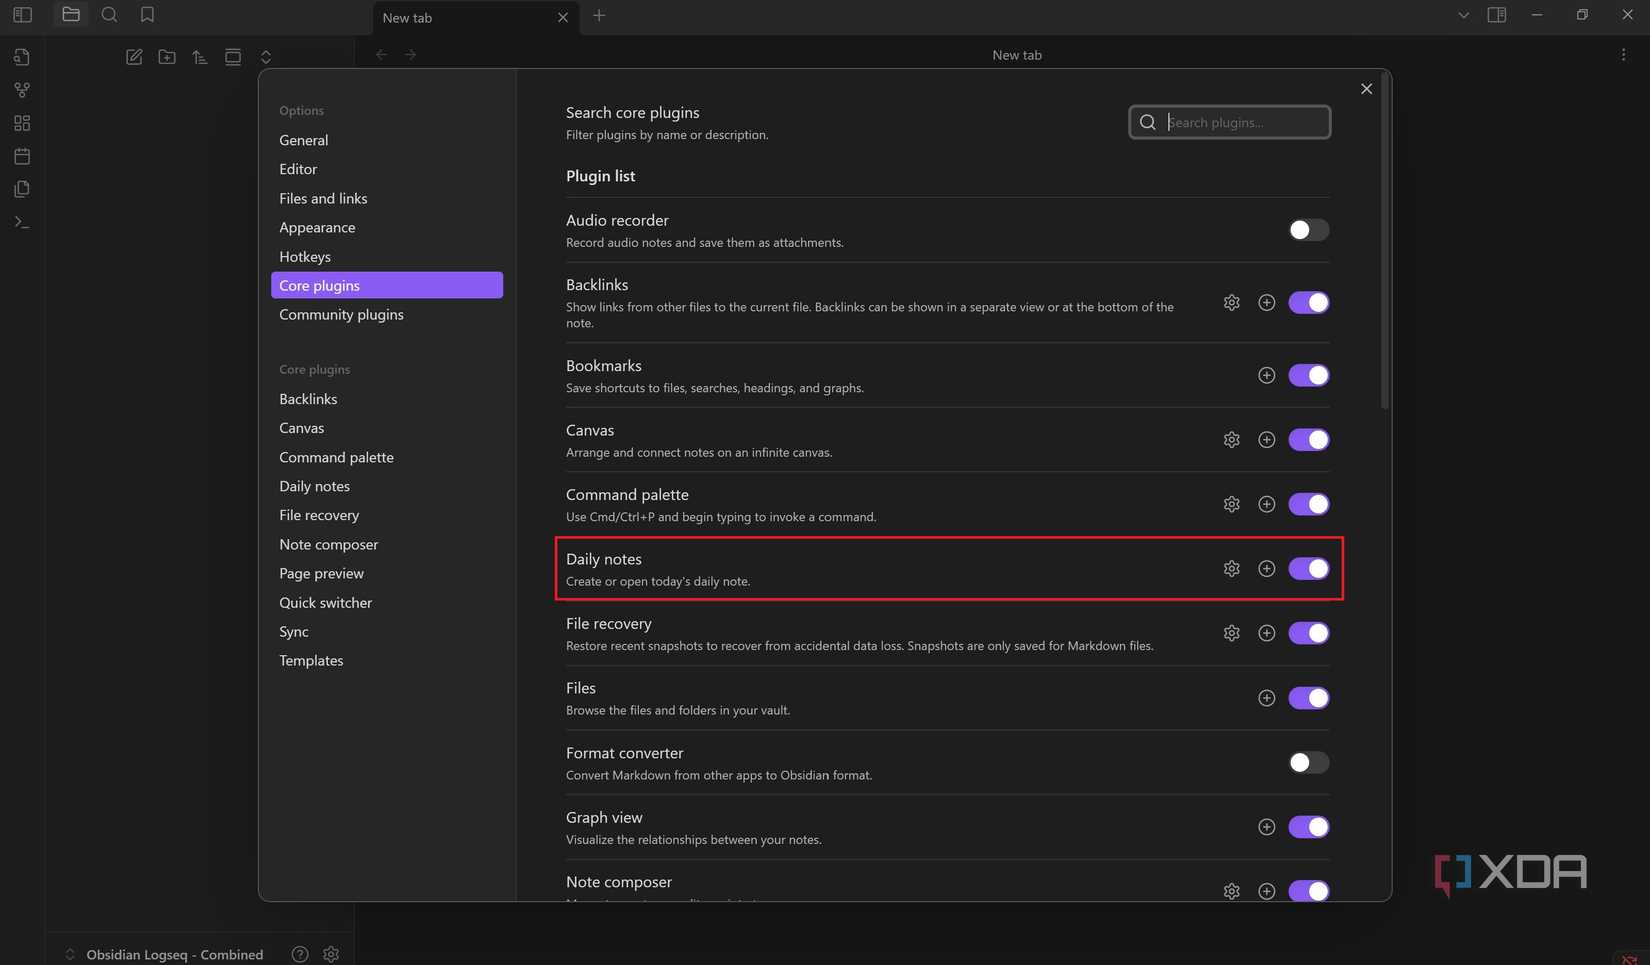Screen dimensions: 1650x965
Task: Open Daily notes plugin settings gear
Action: [x=1231, y=568]
